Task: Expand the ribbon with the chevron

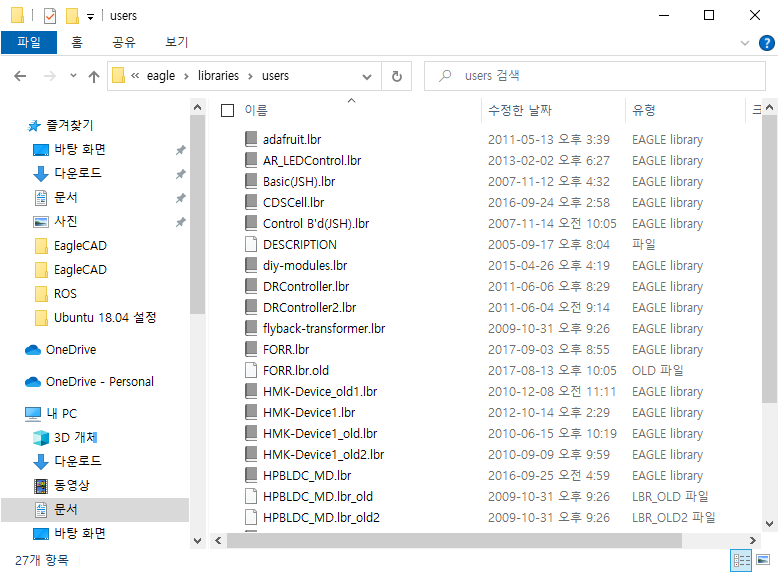Action: (x=745, y=43)
